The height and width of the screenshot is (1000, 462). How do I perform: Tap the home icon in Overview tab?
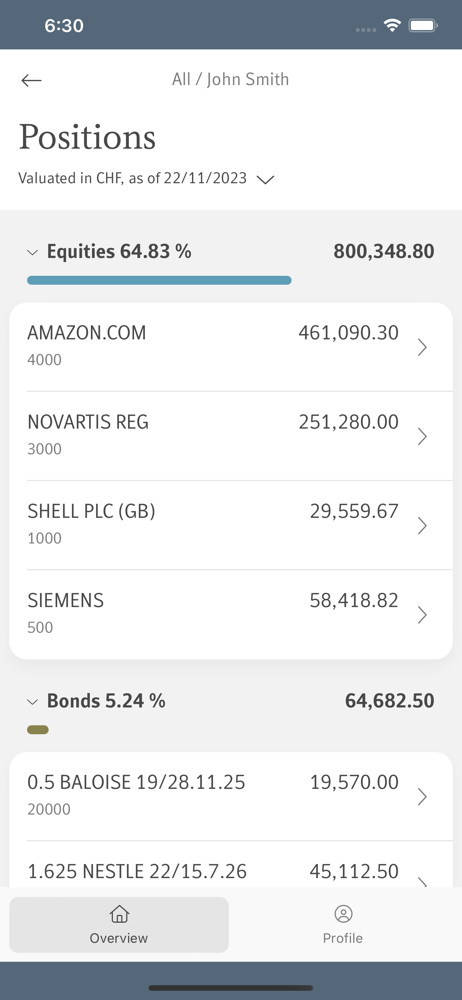click(119, 914)
